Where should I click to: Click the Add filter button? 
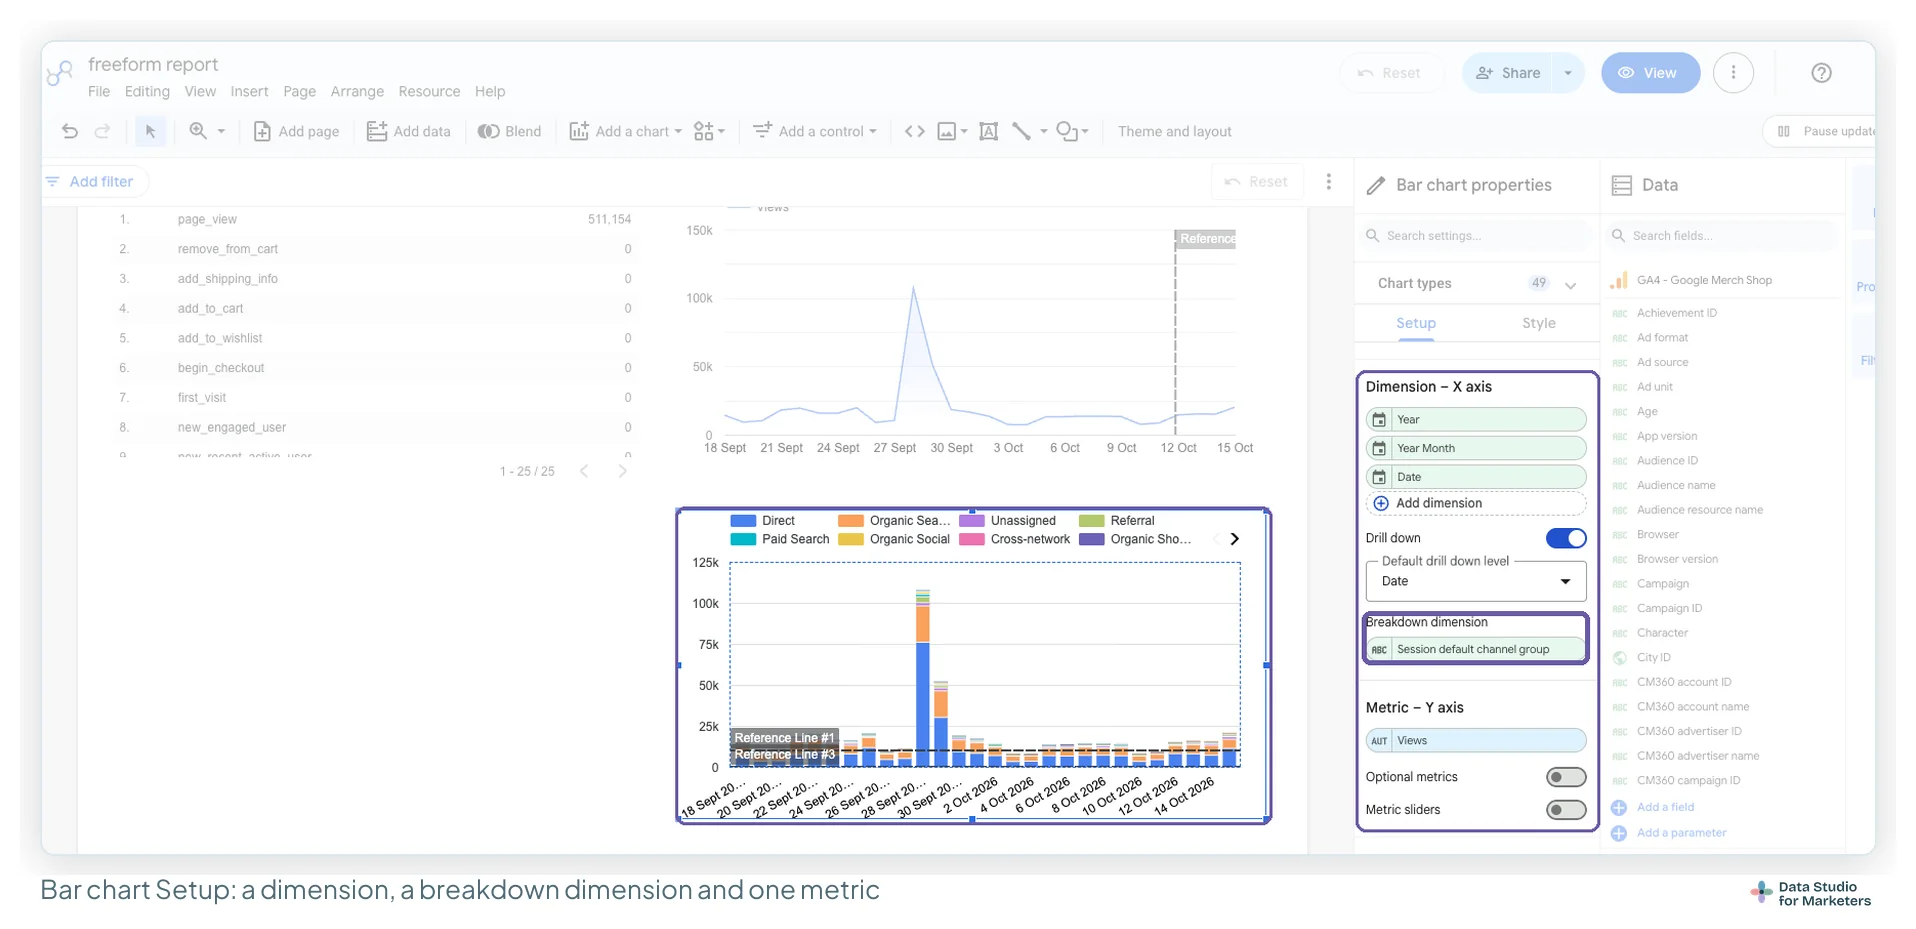[91, 181]
